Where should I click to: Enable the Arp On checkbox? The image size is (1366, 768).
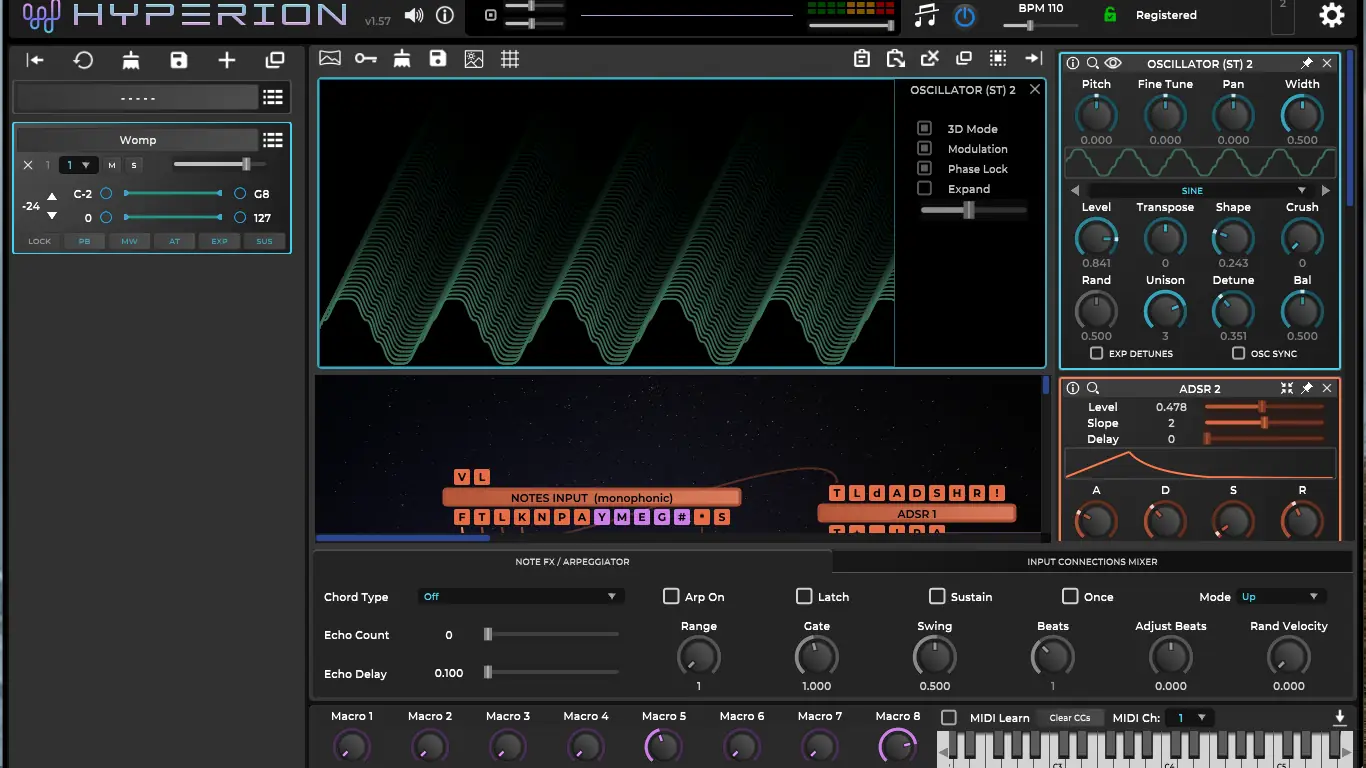[671, 597]
